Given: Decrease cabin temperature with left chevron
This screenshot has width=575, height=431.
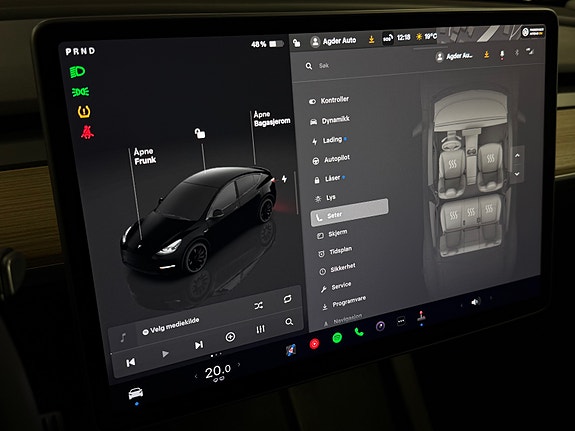Looking at the screenshot, I should pyautogui.click(x=196, y=376).
